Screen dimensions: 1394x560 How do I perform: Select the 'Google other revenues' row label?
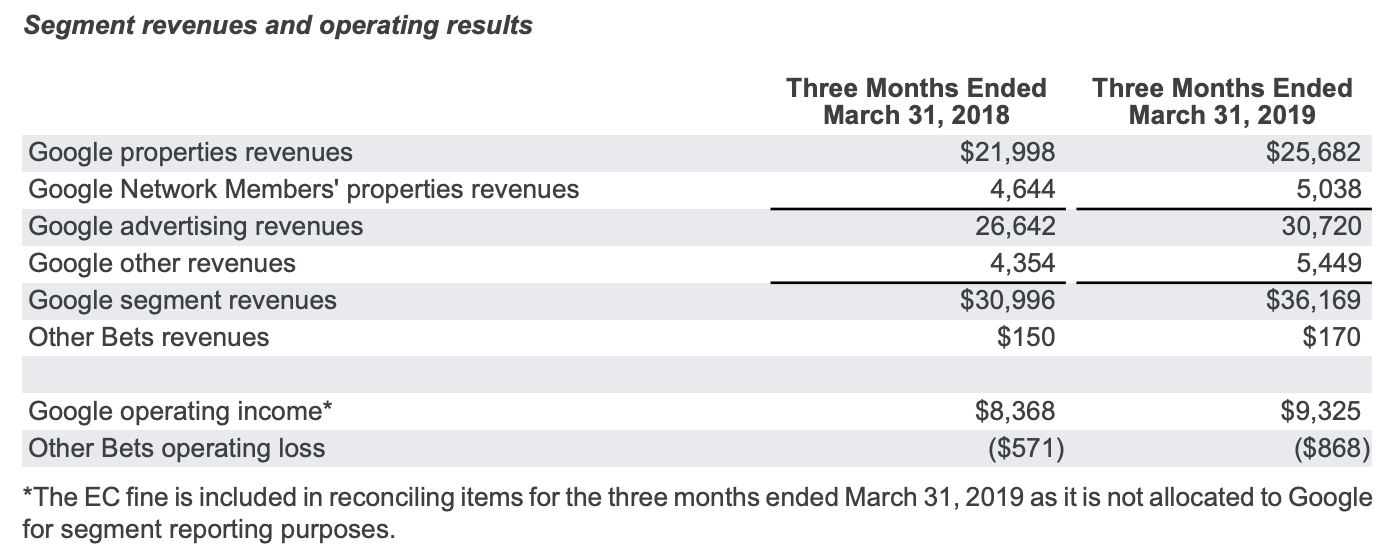(x=162, y=264)
